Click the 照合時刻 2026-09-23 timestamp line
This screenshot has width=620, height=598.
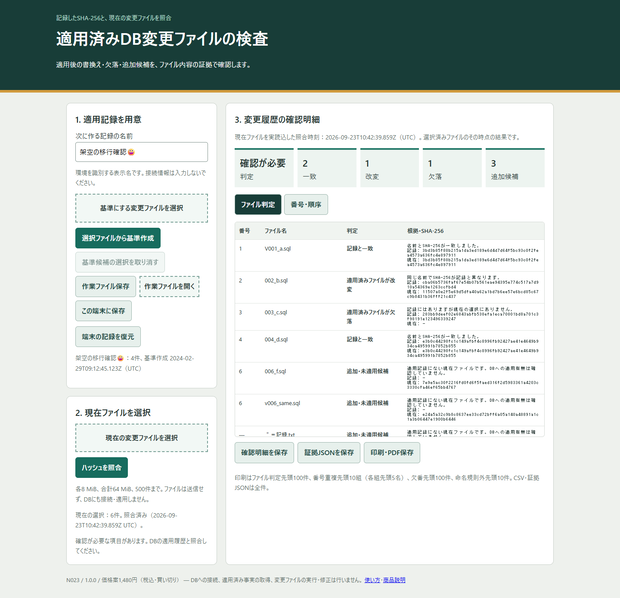point(378,137)
